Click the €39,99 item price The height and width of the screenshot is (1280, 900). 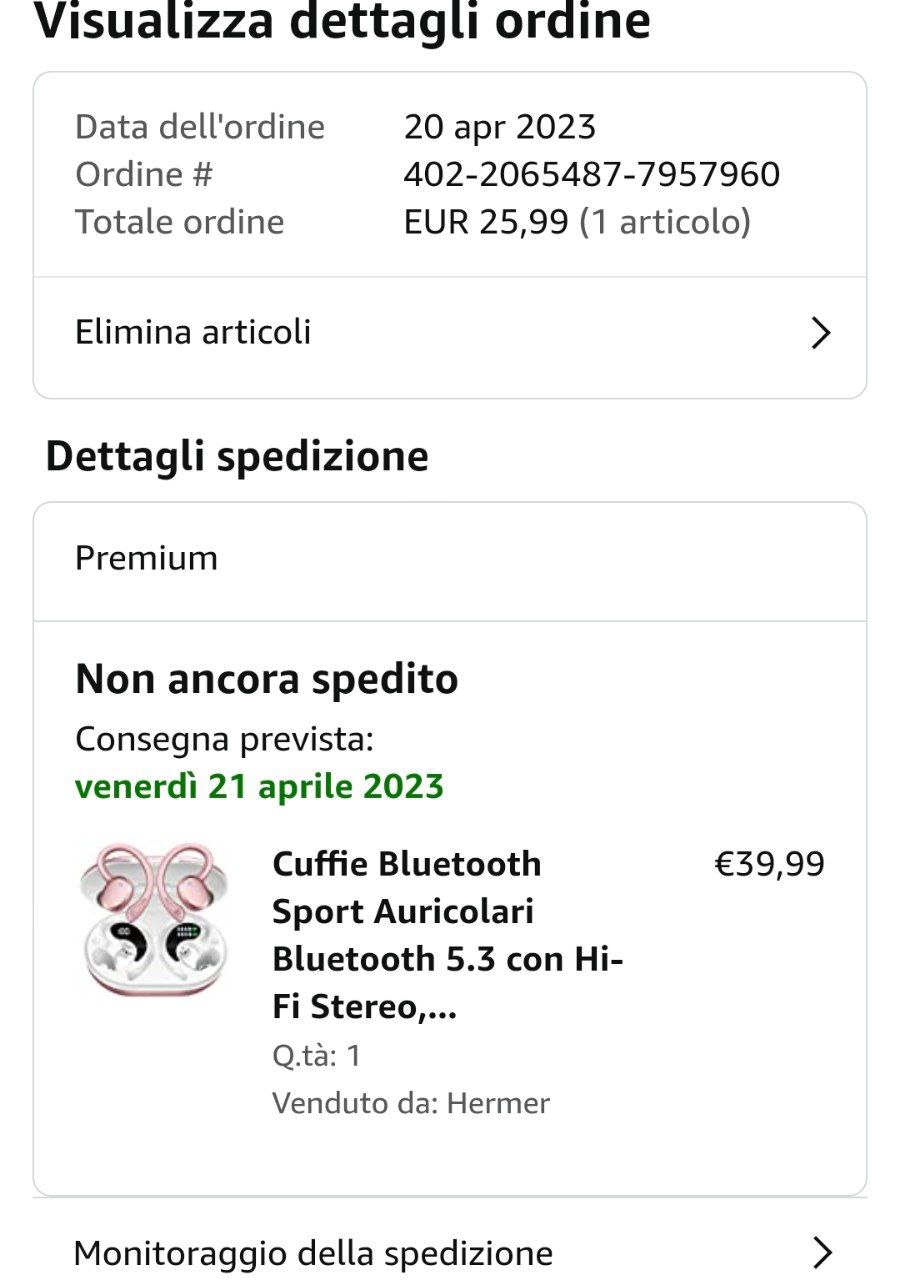point(769,864)
